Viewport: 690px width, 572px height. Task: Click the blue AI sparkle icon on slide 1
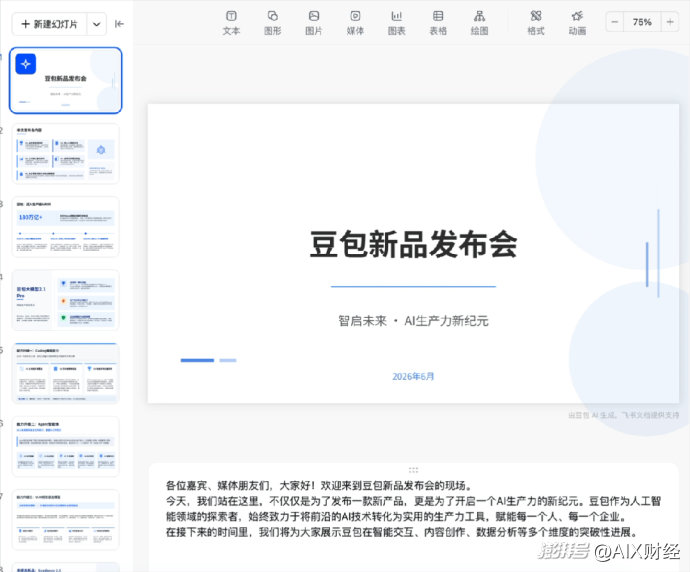pyautogui.click(x=26, y=64)
